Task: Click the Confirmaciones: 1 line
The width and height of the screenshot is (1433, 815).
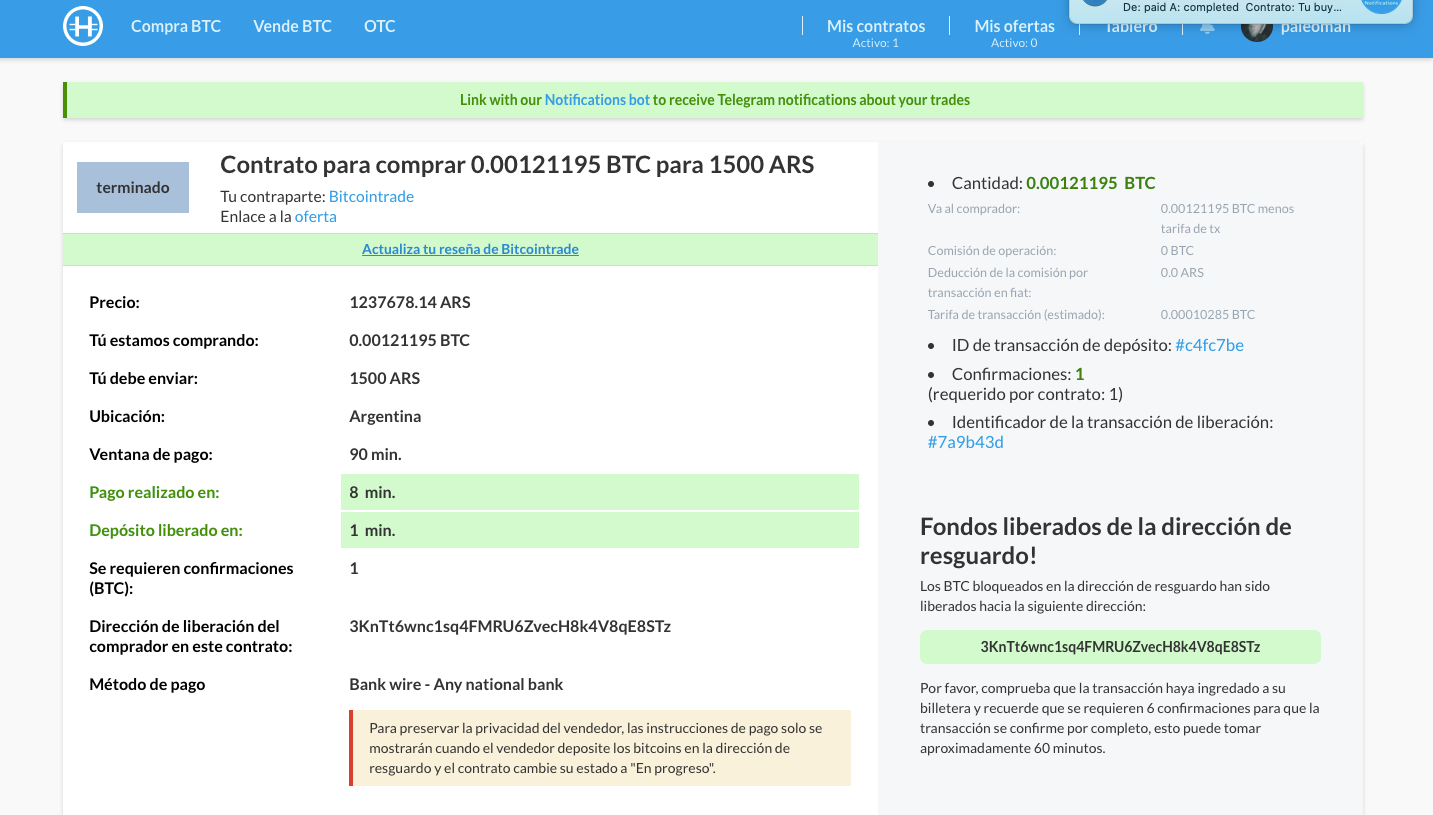Action: click(x=1018, y=374)
